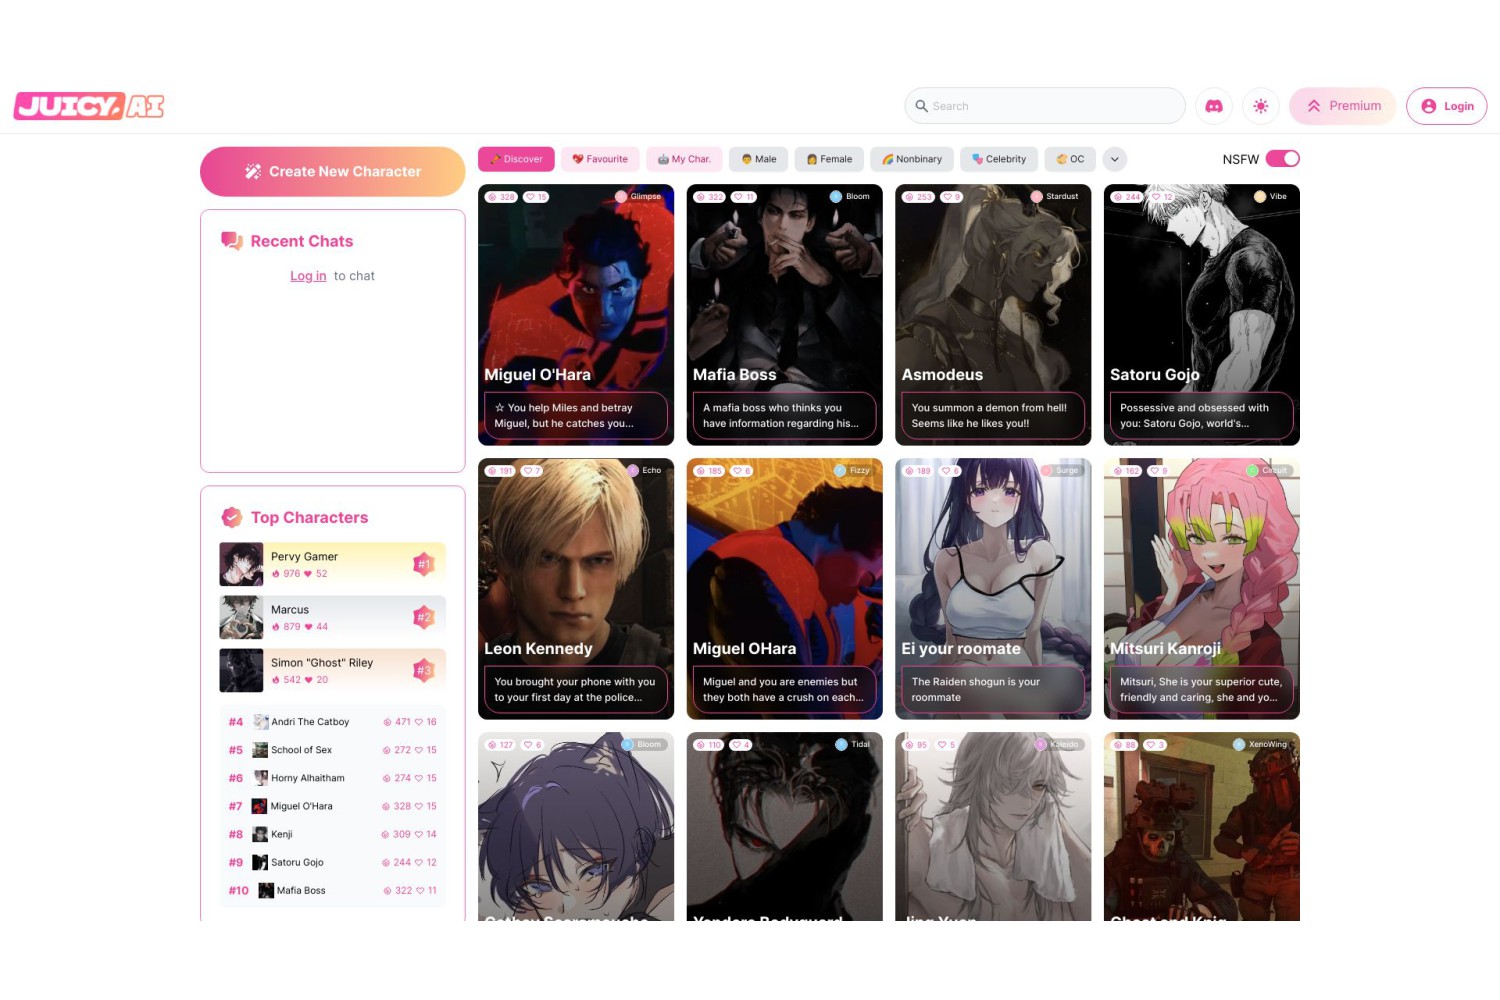Screen dimensions: 1500x1000
Task: Follow the Log in link to chat
Action: 308,276
